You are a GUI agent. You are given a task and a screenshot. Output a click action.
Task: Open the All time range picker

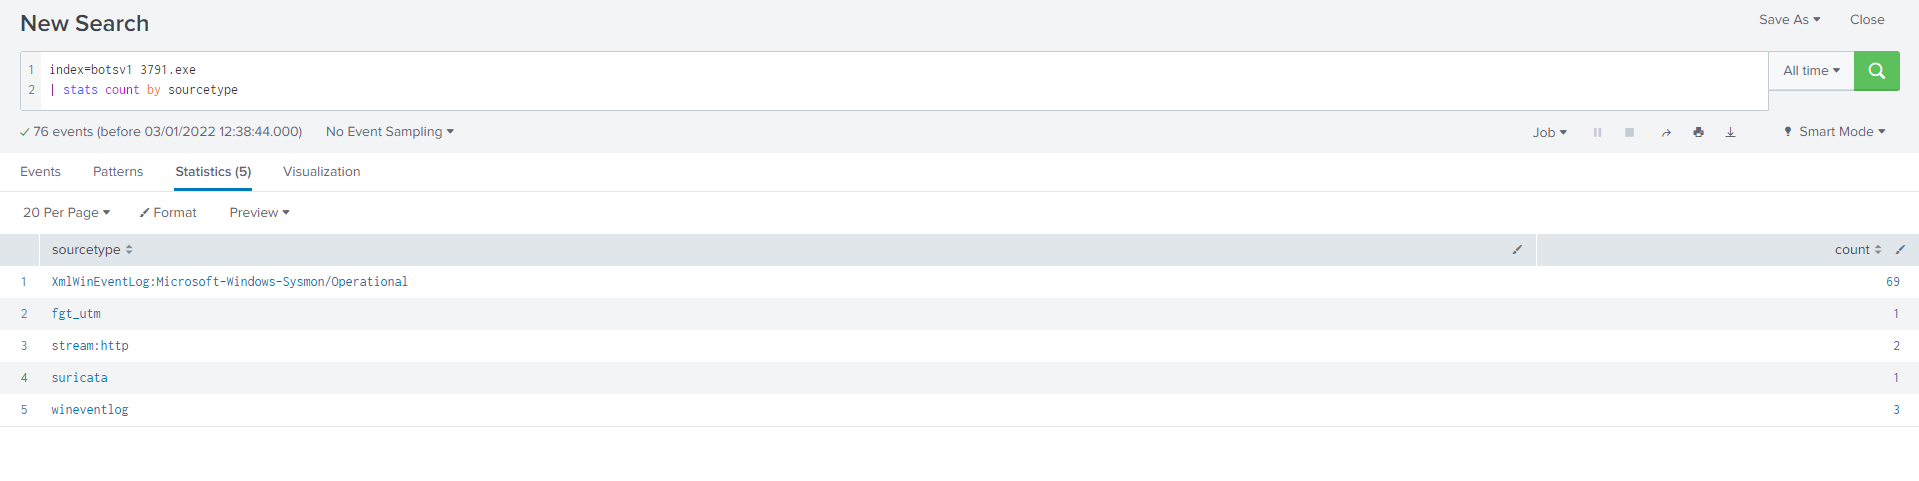(x=1811, y=71)
